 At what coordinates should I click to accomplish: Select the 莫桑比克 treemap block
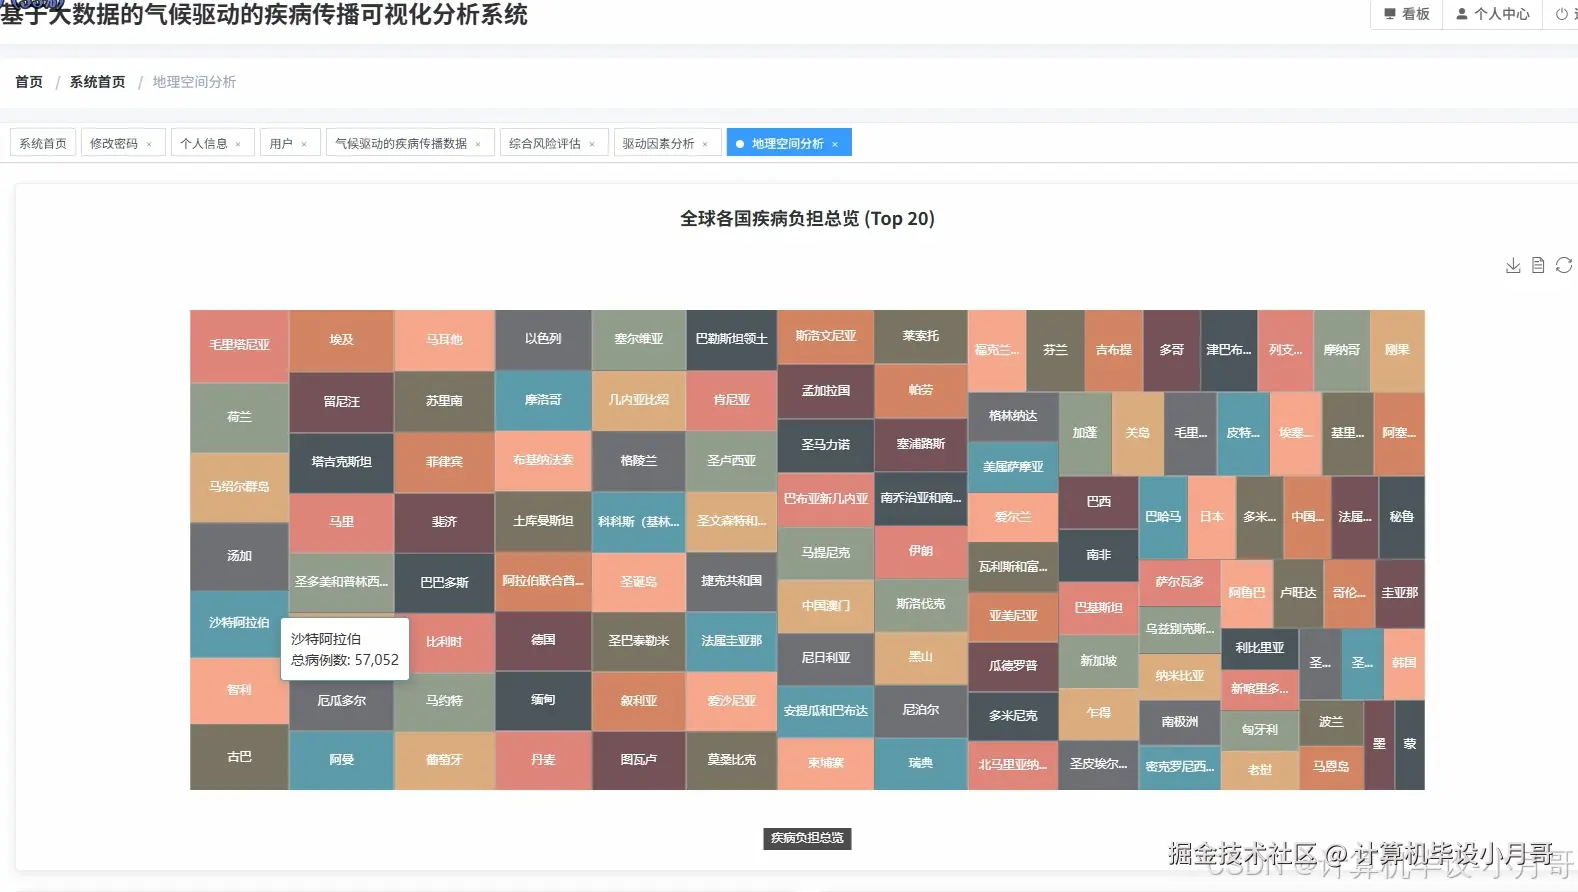732,760
